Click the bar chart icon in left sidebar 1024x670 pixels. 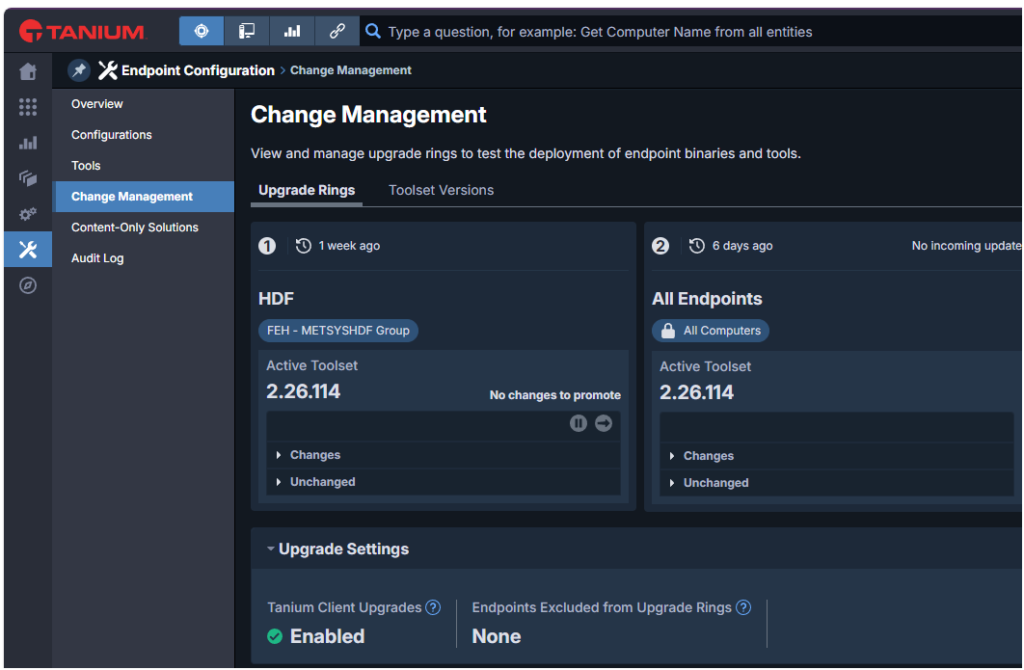coord(28,142)
